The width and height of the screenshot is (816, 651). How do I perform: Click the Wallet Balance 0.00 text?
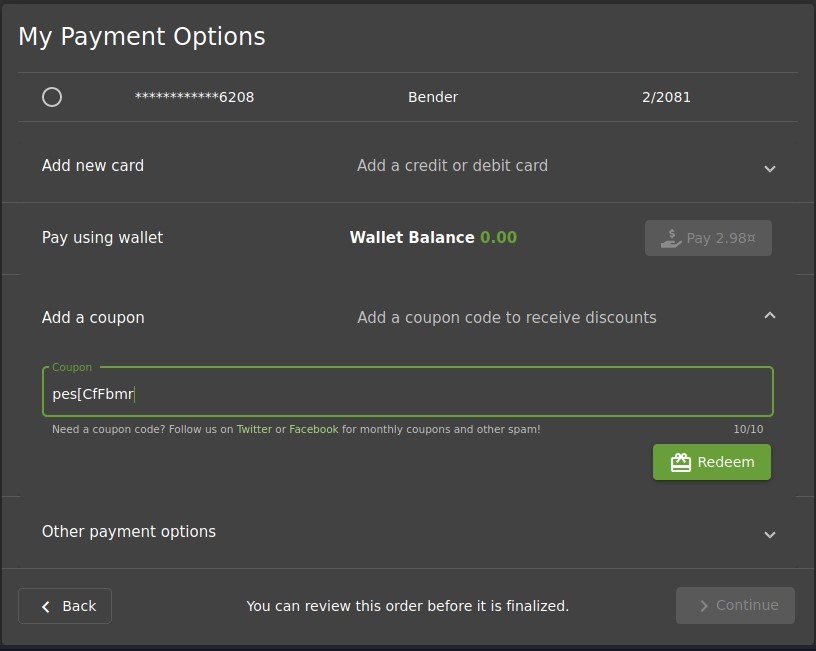(x=432, y=238)
